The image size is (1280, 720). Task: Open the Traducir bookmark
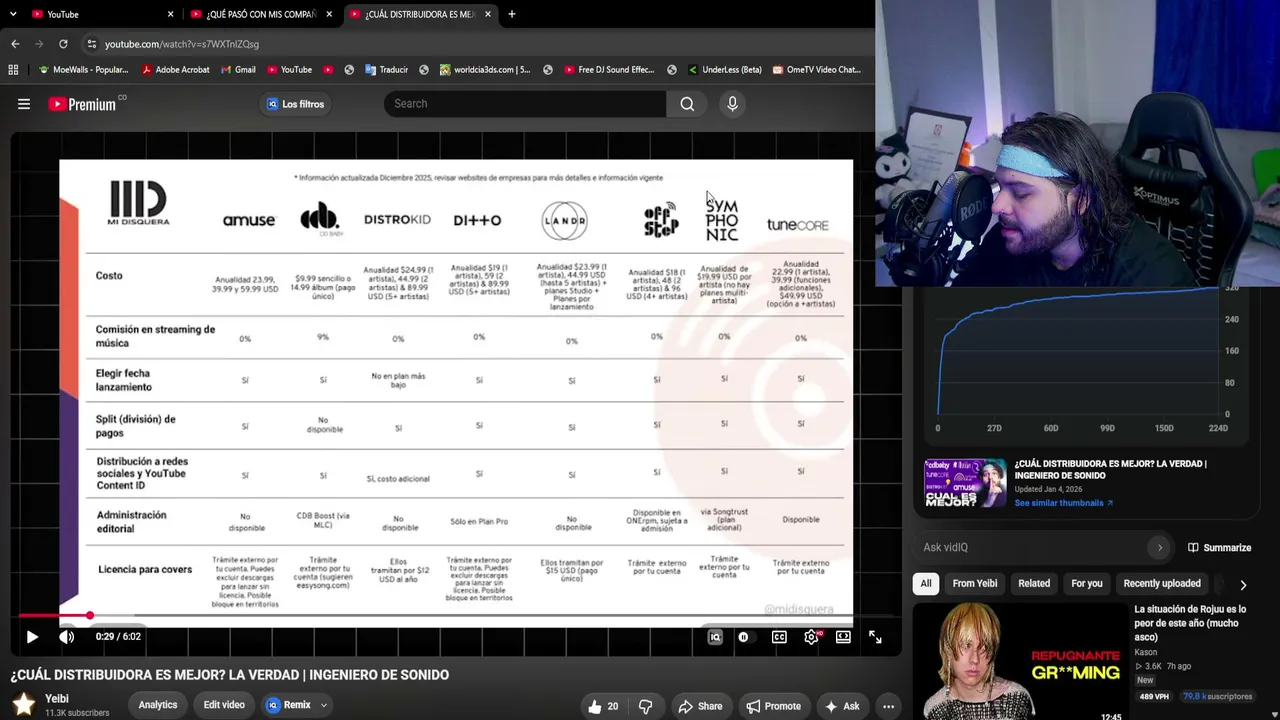386,70
